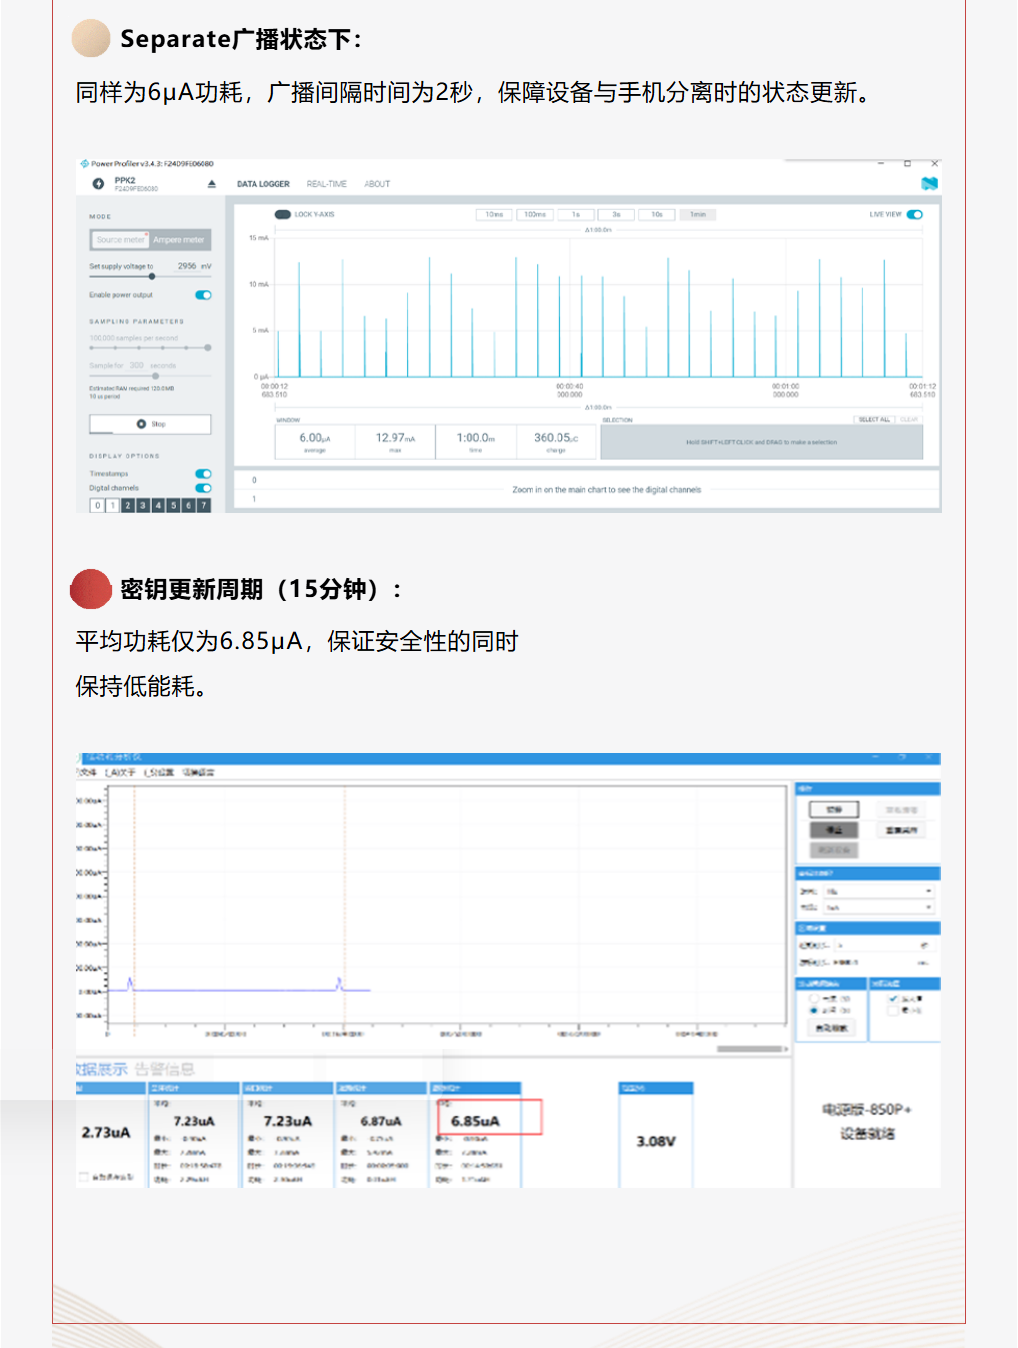Image resolution: width=1018 pixels, height=1348 pixels.
Task: Open the ABOUT tab
Action: click(x=377, y=184)
